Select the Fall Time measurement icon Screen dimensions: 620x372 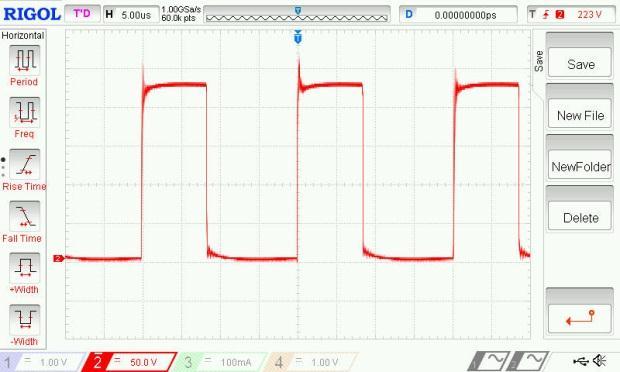point(24,216)
